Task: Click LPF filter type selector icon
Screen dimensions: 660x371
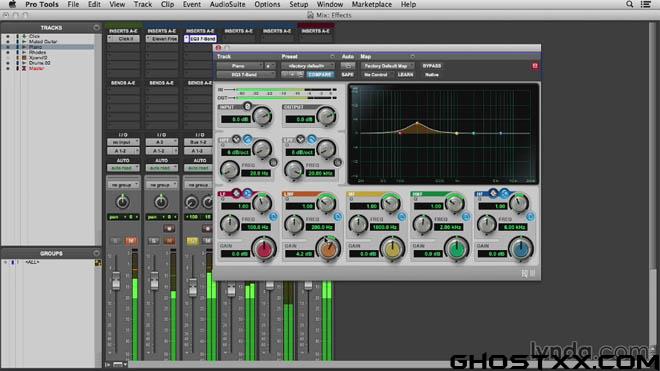Action: point(301,139)
